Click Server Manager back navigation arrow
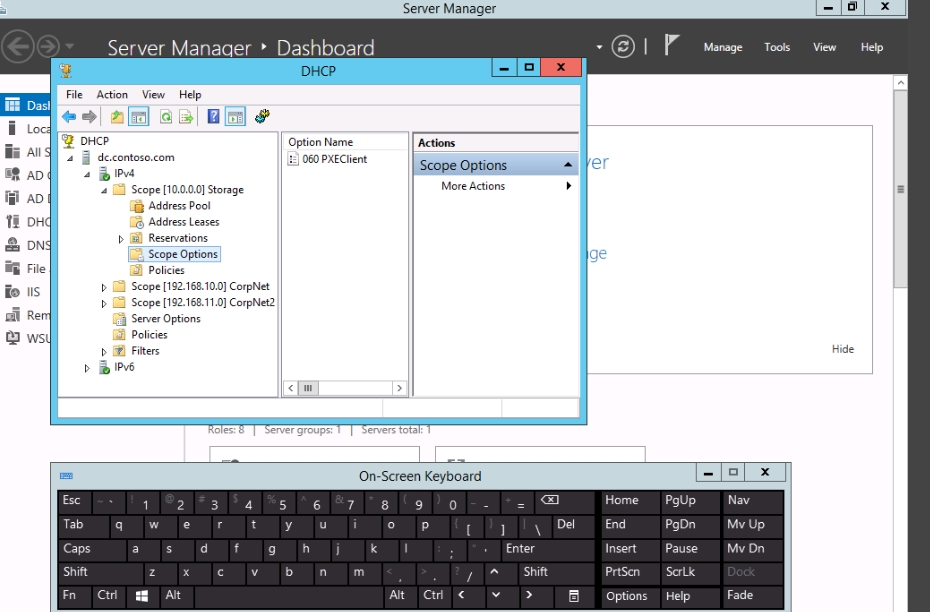 click(x=17, y=46)
